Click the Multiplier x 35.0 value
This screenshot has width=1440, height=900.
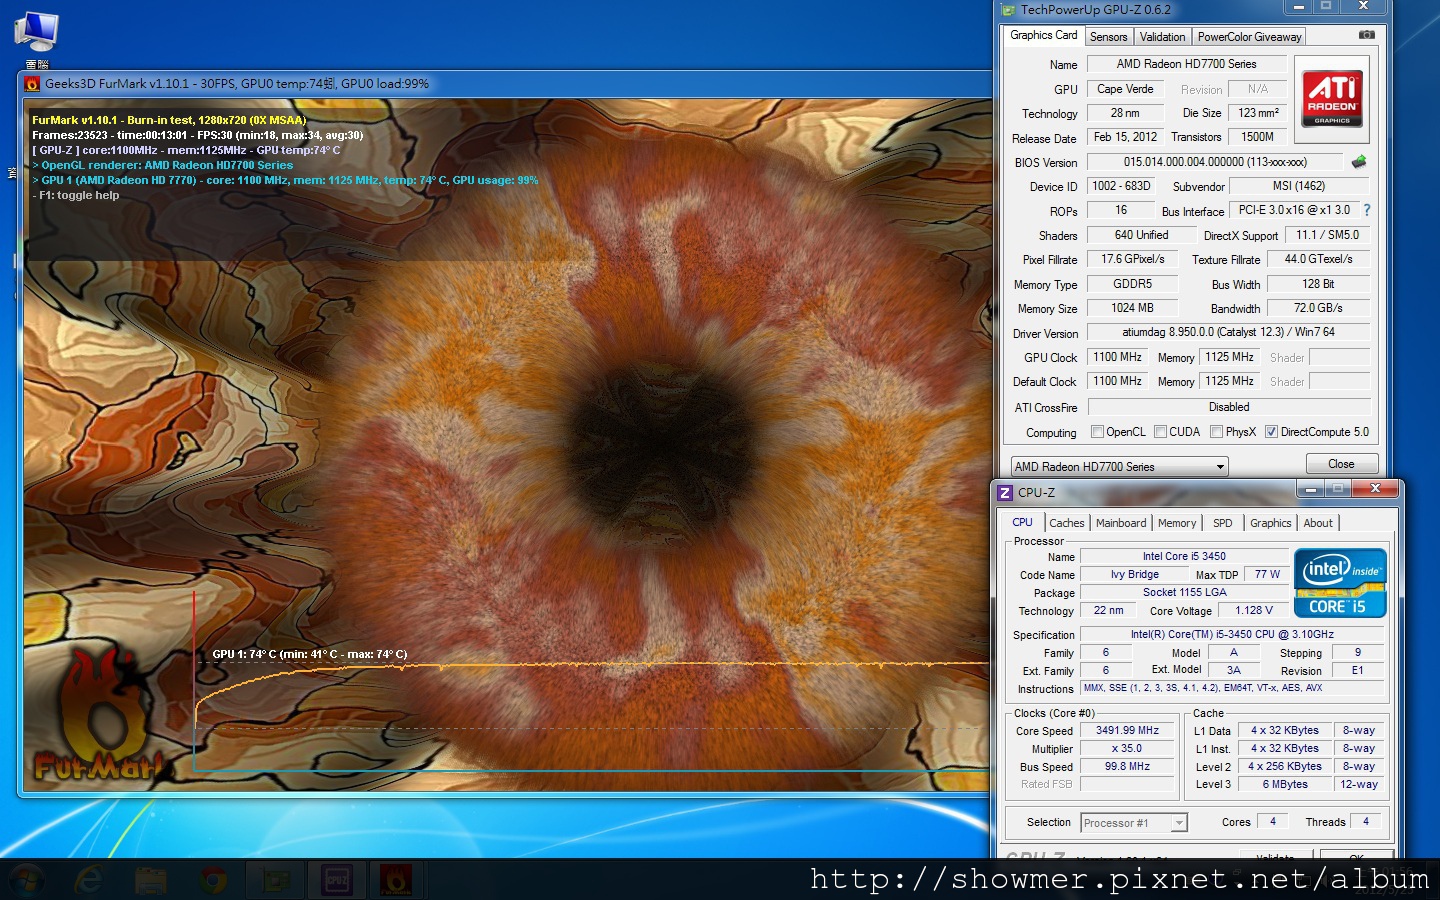pos(1127,748)
